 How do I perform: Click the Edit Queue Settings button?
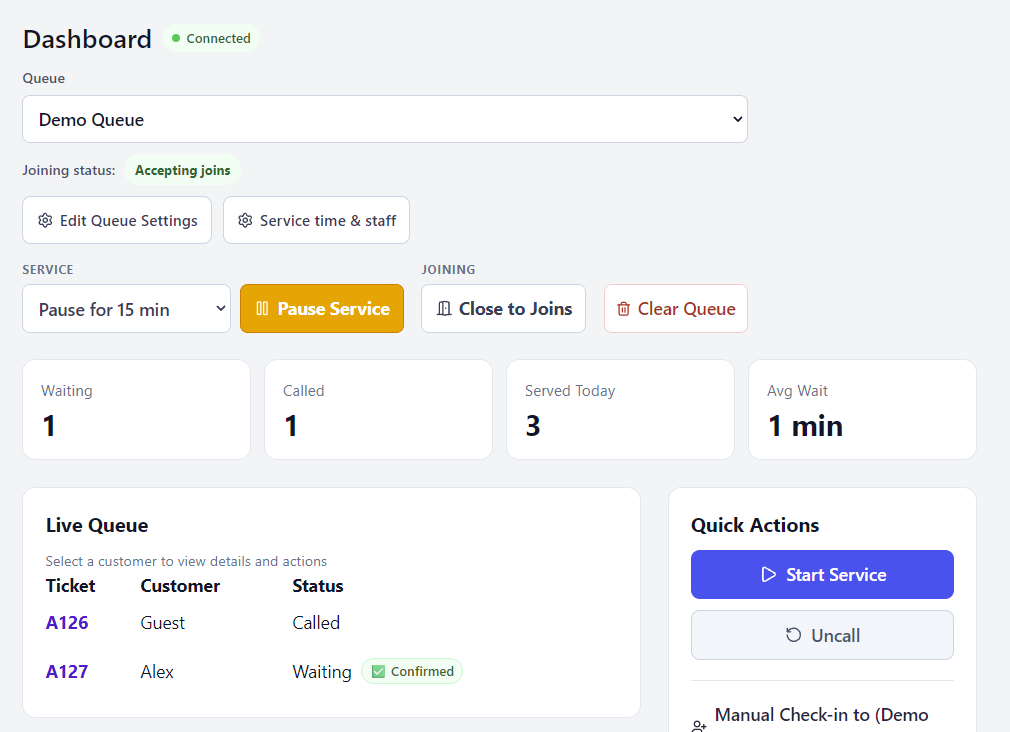tap(117, 220)
